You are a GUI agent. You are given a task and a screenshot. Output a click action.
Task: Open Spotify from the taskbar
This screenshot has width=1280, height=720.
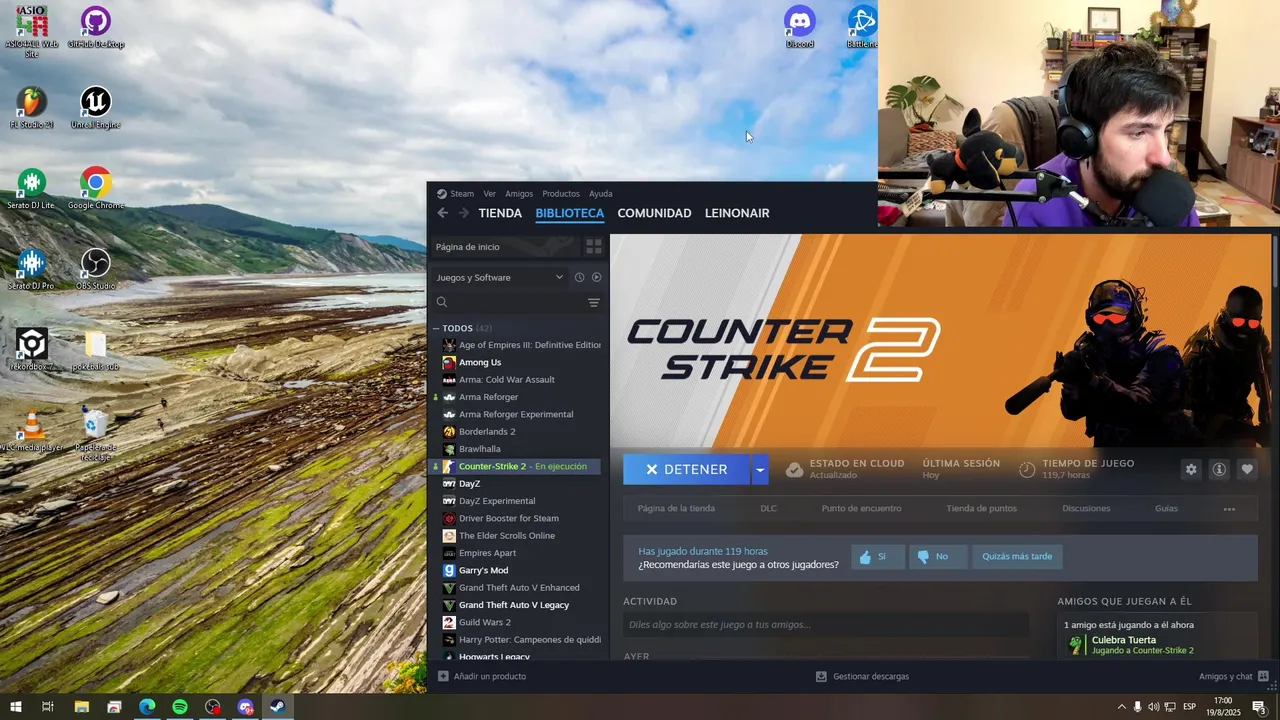click(x=180, y=707)
